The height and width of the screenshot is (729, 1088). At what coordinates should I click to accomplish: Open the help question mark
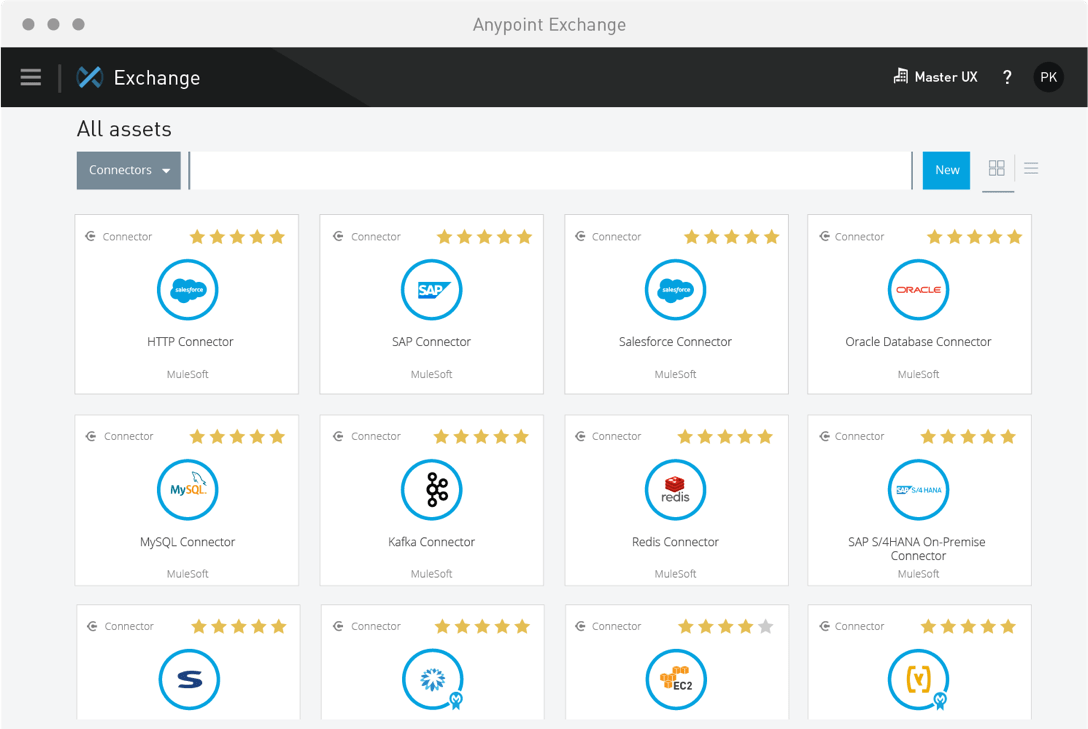coord(1007,76)
